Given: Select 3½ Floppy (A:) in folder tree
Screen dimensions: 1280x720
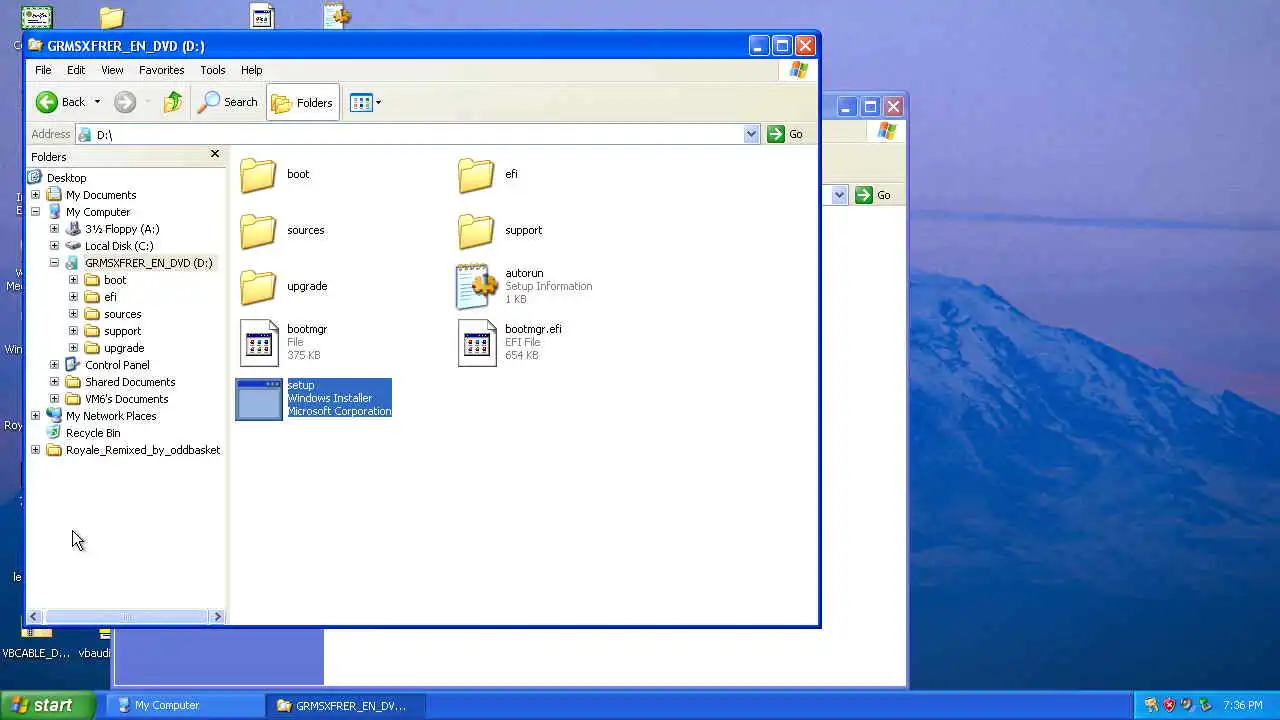Looking at the screenshot, I should (122, 229).
